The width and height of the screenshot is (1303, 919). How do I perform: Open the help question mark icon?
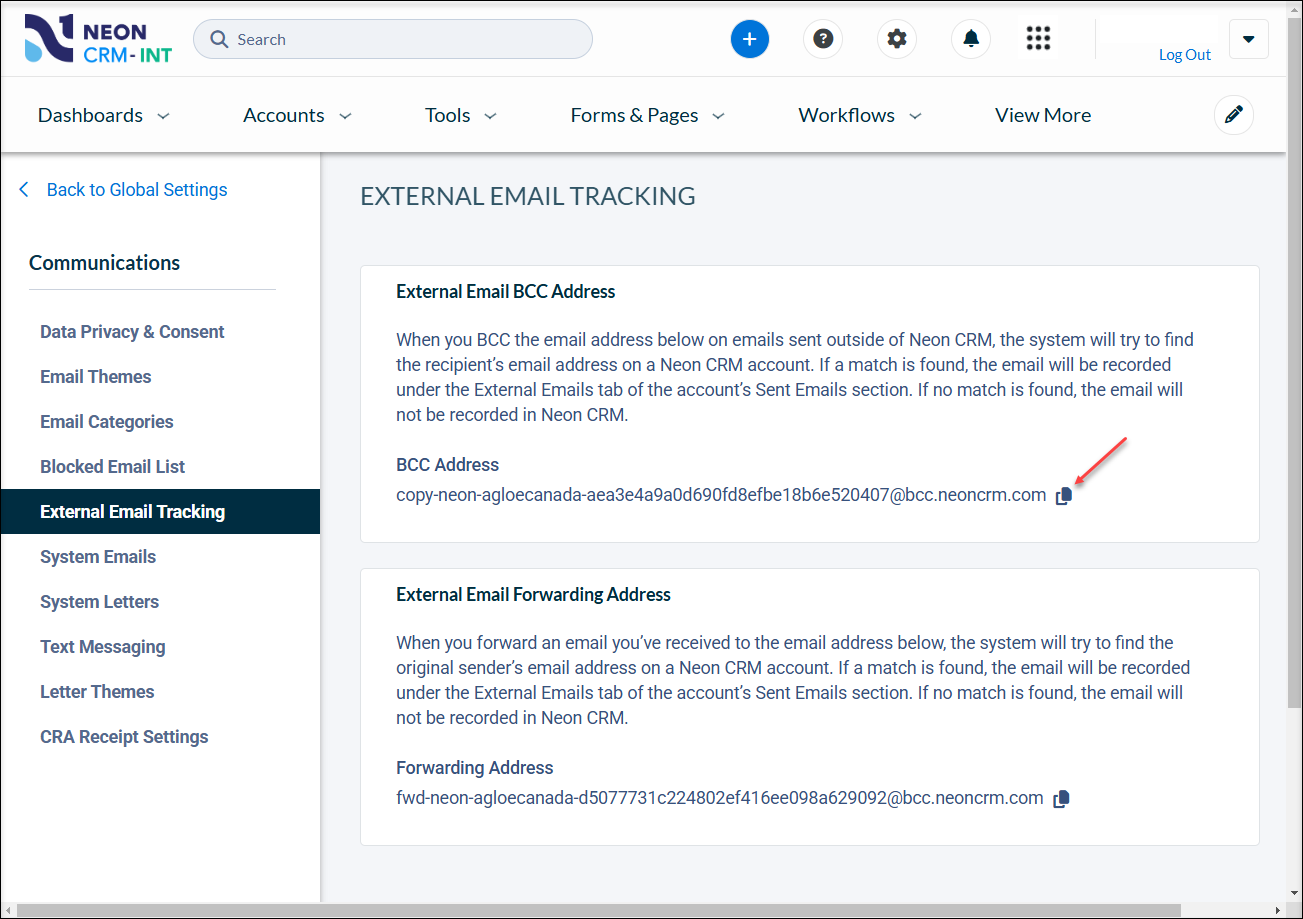click(823, 39)
